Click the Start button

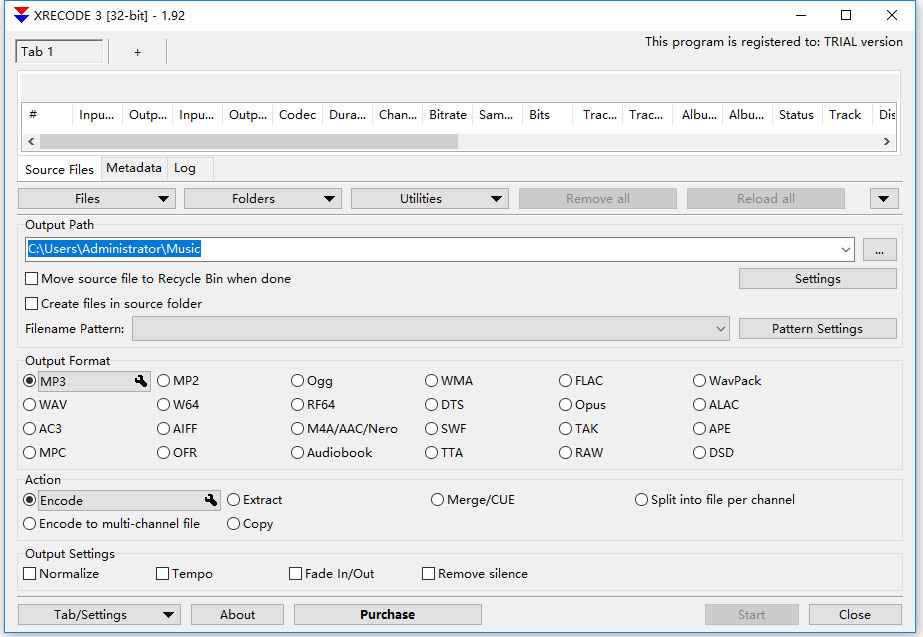tap(752, 615)
